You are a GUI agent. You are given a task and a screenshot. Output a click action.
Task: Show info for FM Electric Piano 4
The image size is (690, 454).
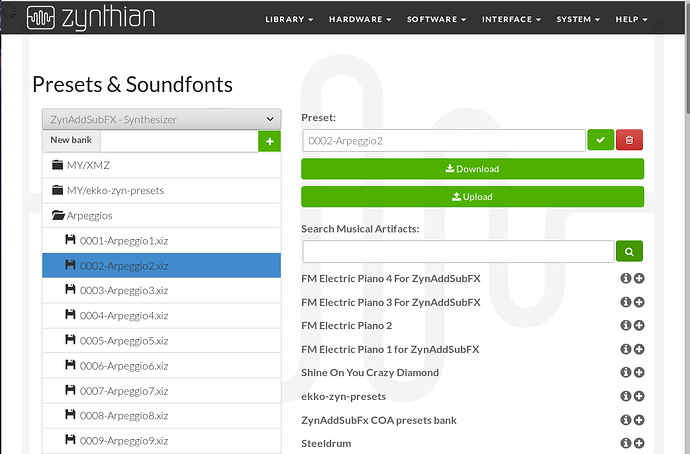pyautogui.click(x=626, y=278)
